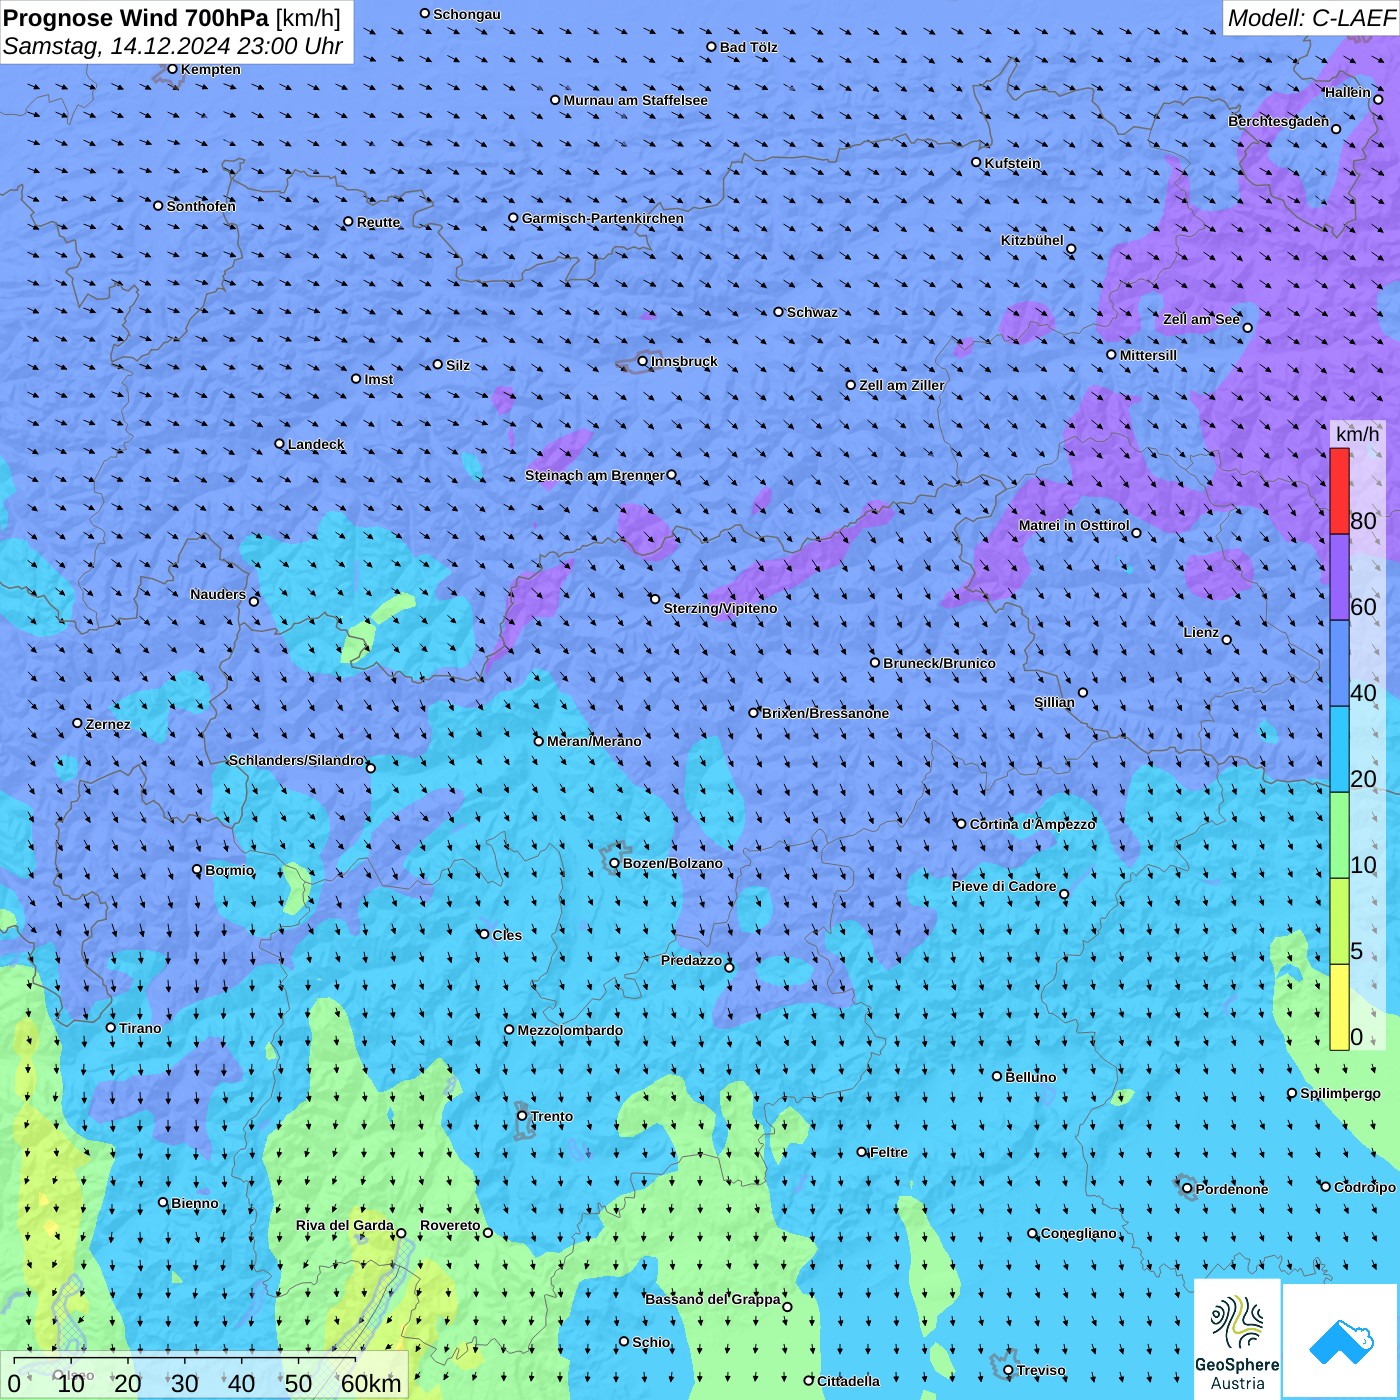Click the Zell am See marker

pyautogui.click(x=1247, y=327)
